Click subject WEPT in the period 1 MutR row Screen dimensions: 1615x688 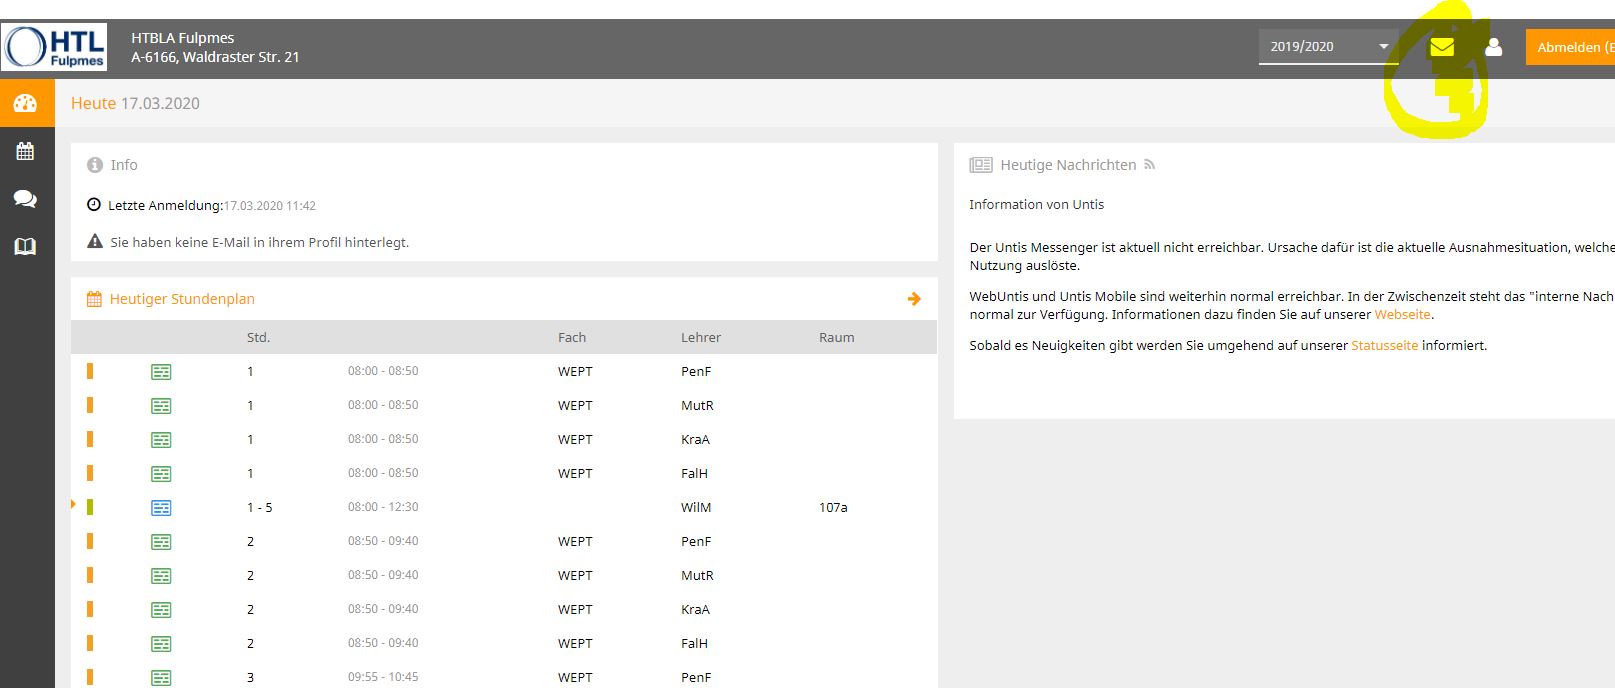575,405
